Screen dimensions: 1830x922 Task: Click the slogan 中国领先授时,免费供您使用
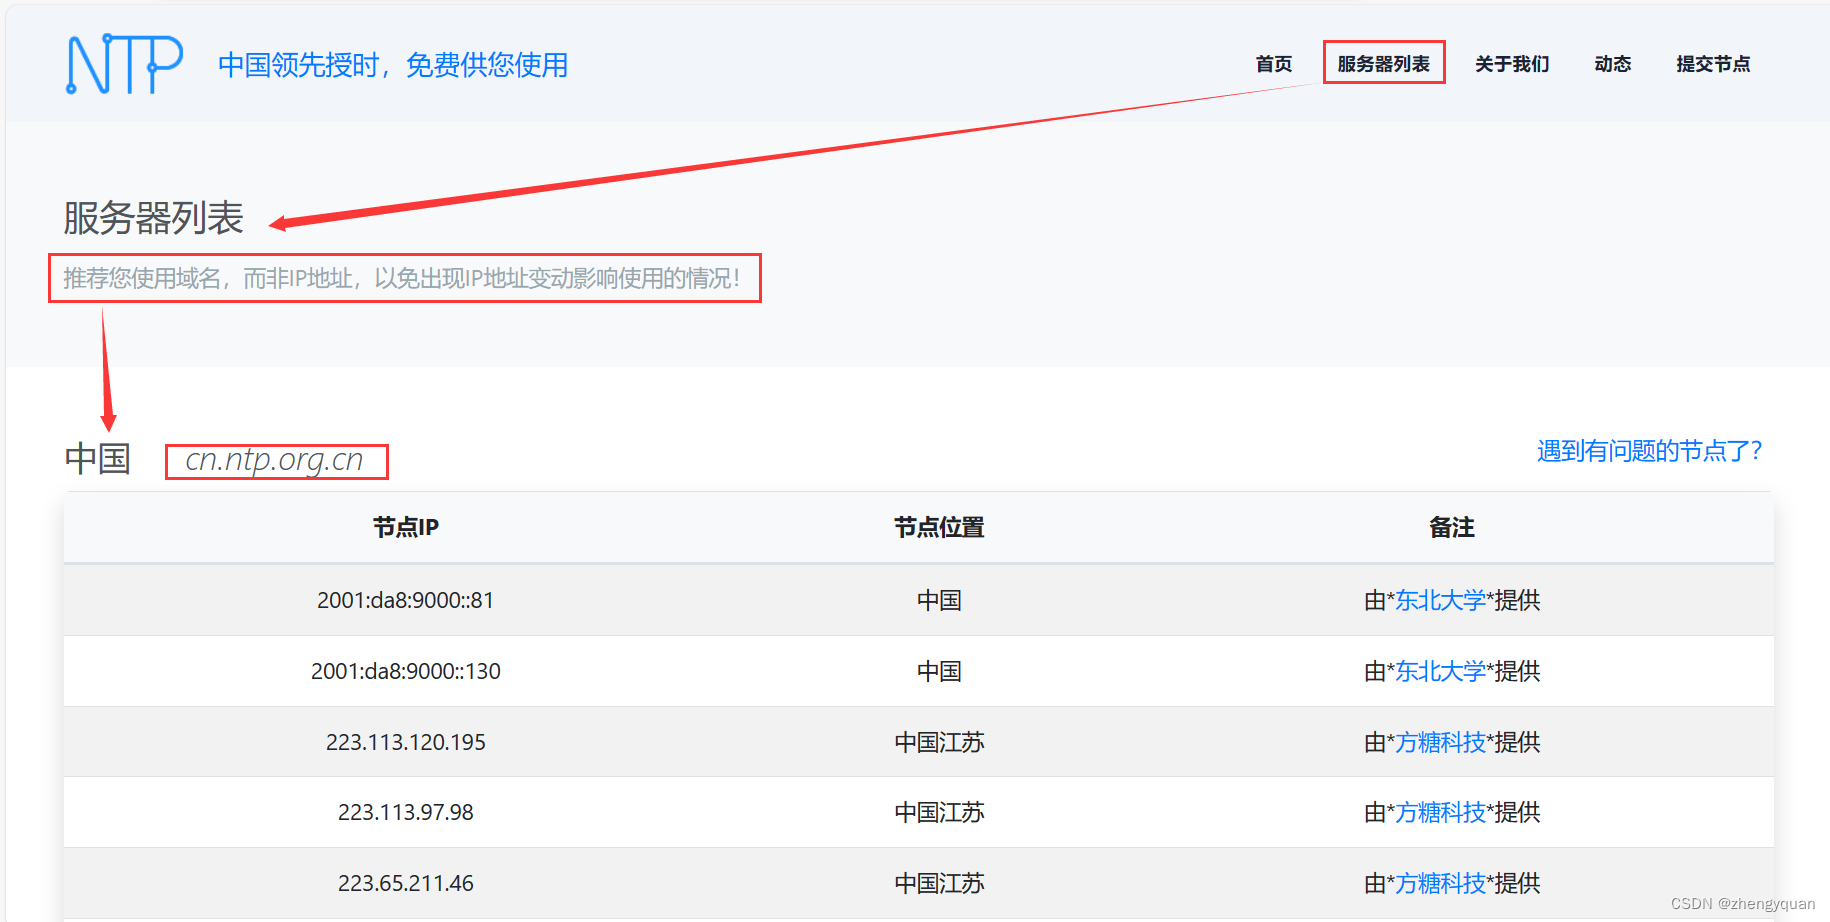(393, 65)
